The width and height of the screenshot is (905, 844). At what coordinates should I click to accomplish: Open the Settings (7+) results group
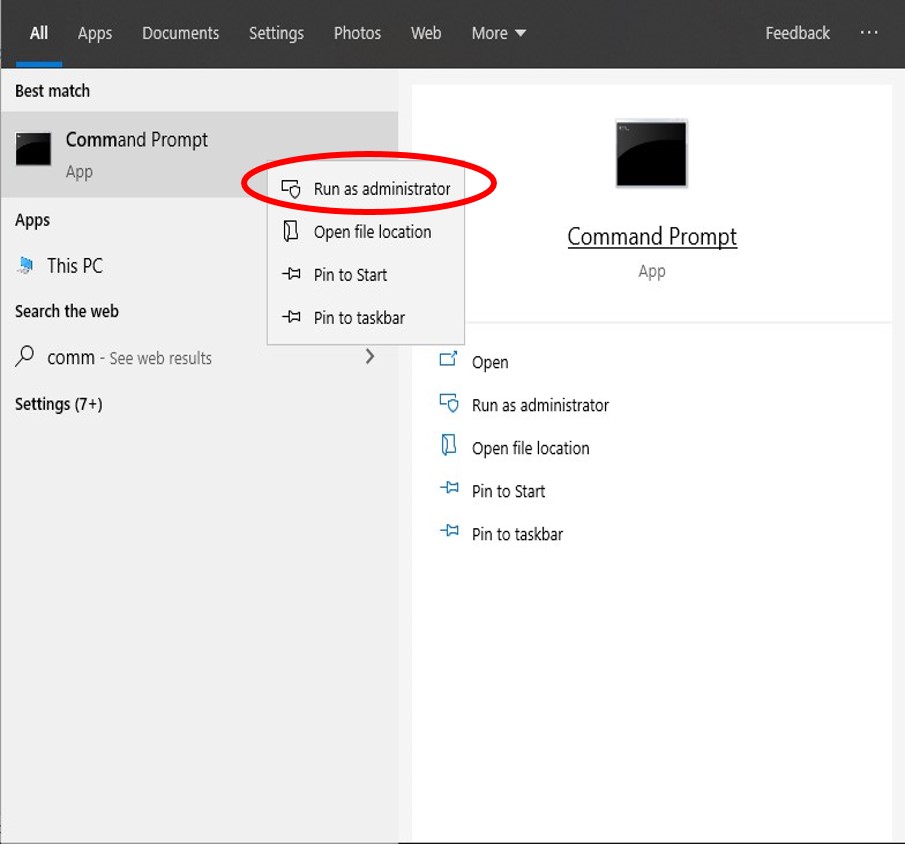click(x=58, y=404)
